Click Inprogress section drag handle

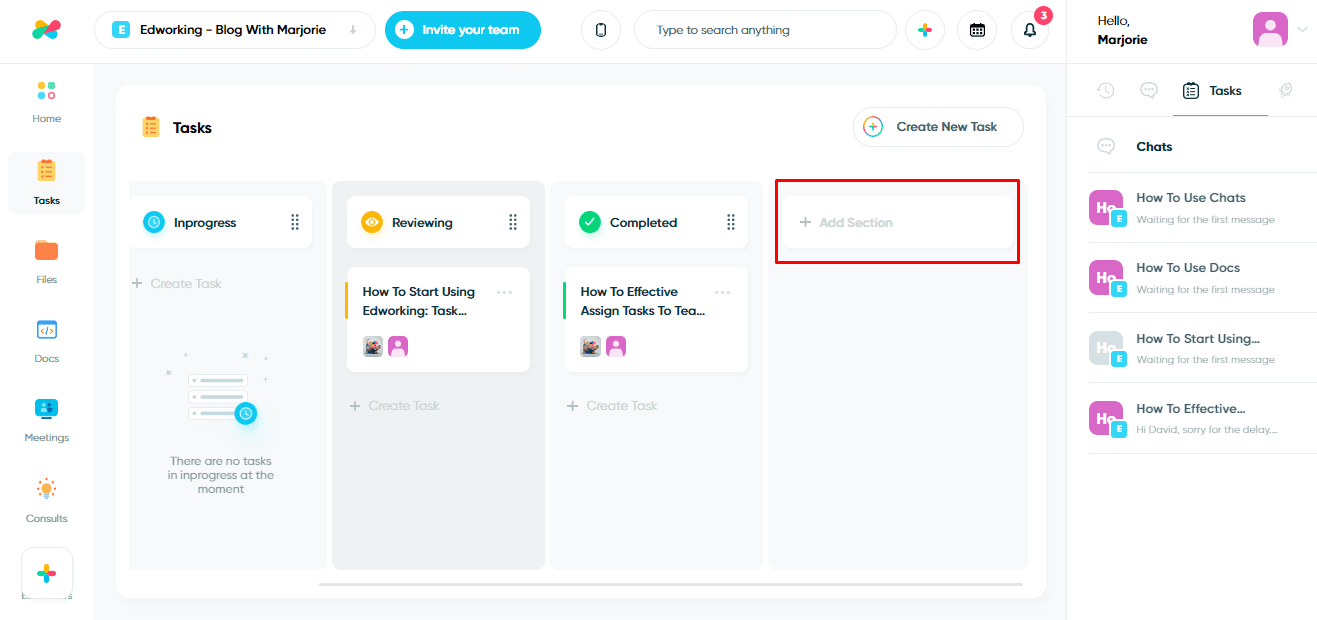tap(294, 222)
